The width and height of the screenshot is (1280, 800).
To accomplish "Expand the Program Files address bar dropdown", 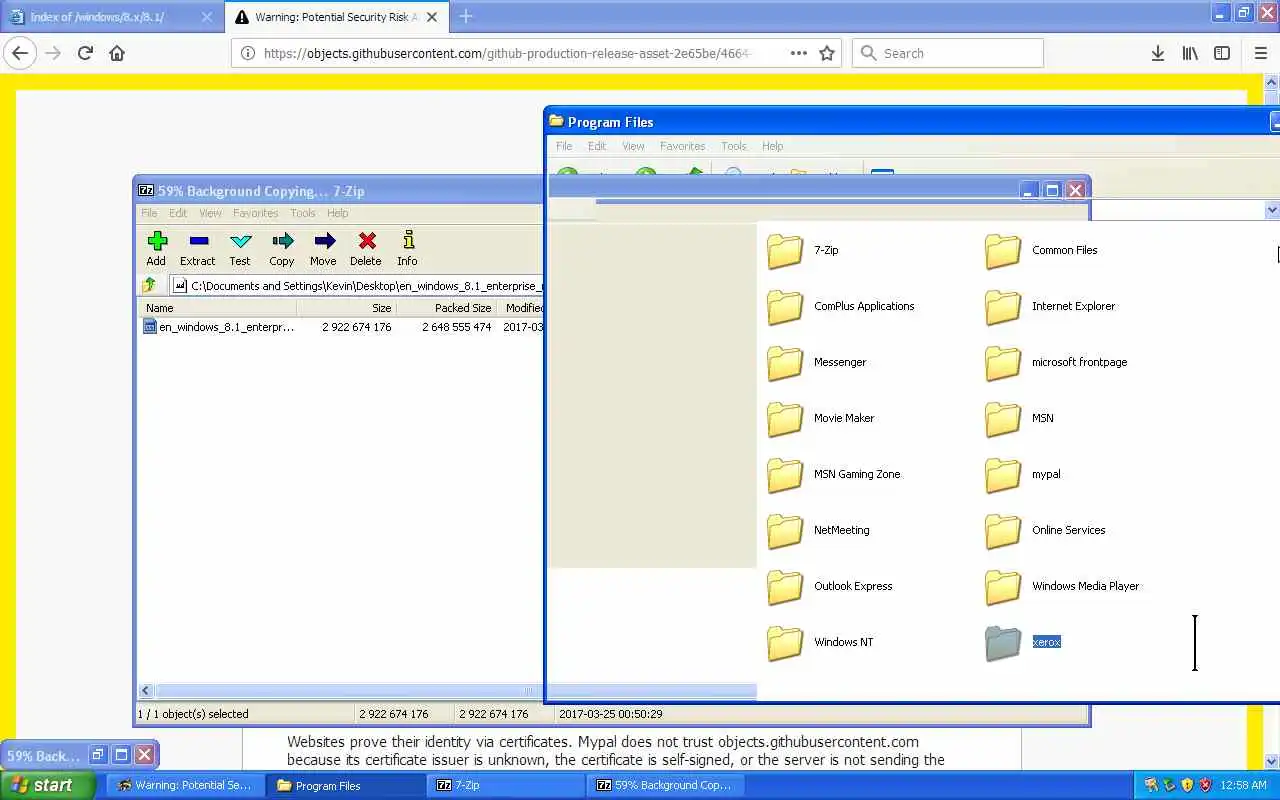I will 1272,210.
